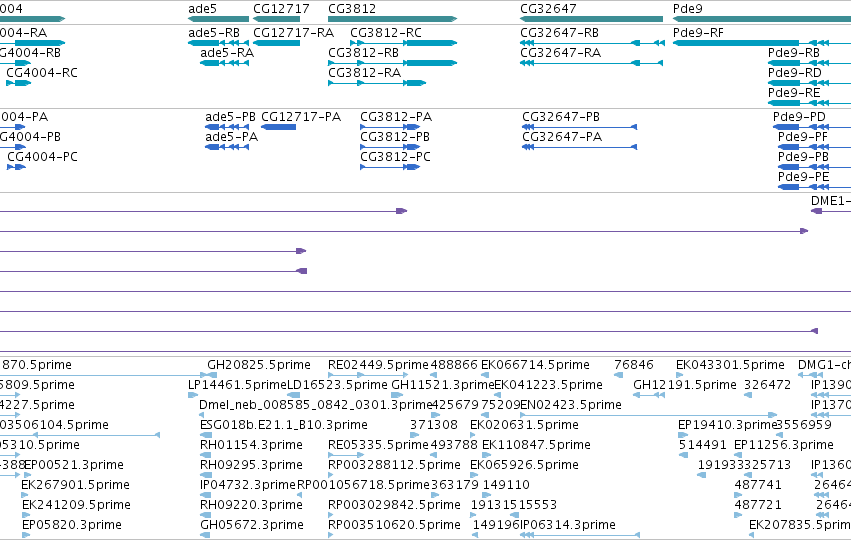
Task: Click EST ESG018b.E21.1_B10.3prime
Action: click(206, 435)
